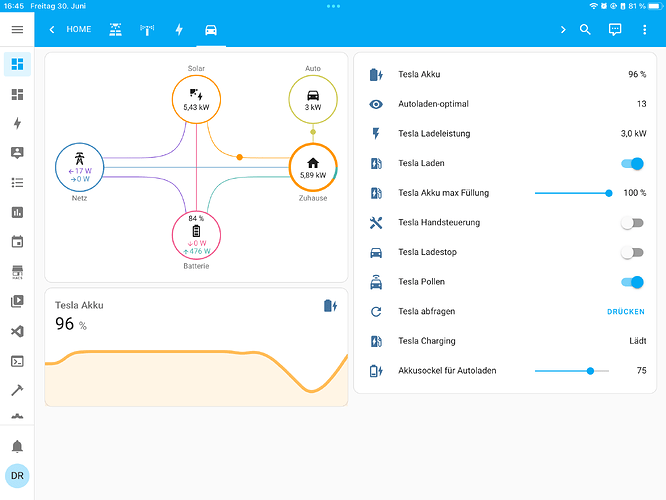Click the Tesla Handsteuerung tools icon
666x500 pixels.
pyautogui.click(x=376, y=223)
